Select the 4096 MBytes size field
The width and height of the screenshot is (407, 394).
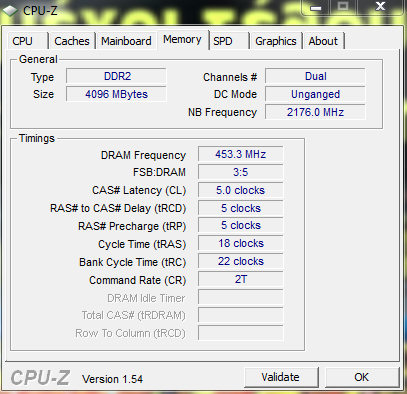coord(116,94)
